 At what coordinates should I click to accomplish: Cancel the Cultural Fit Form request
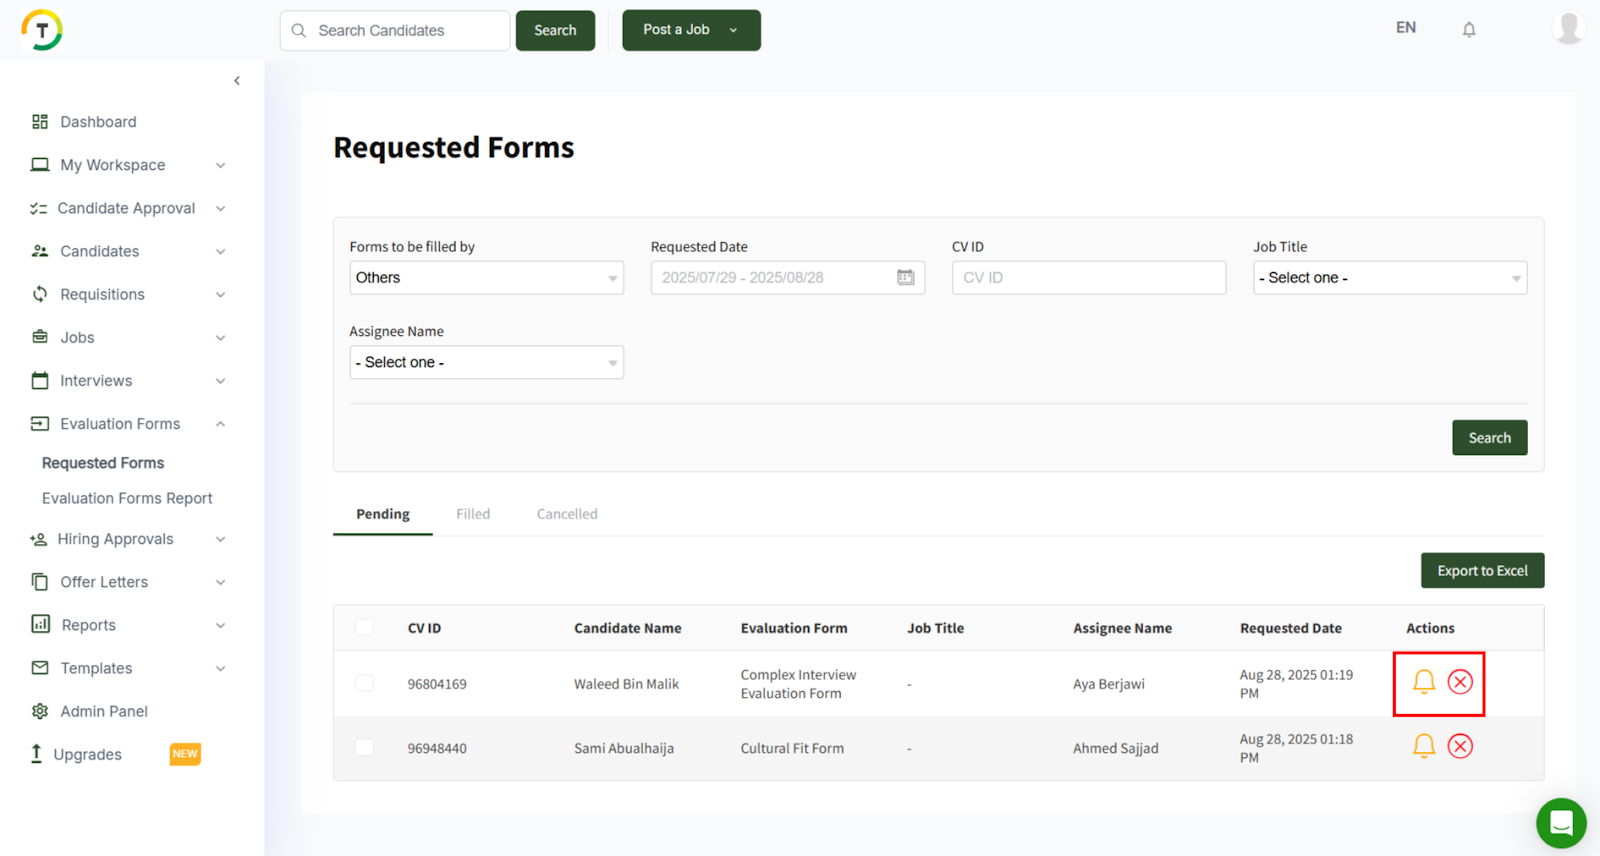tap(1460, 746)
